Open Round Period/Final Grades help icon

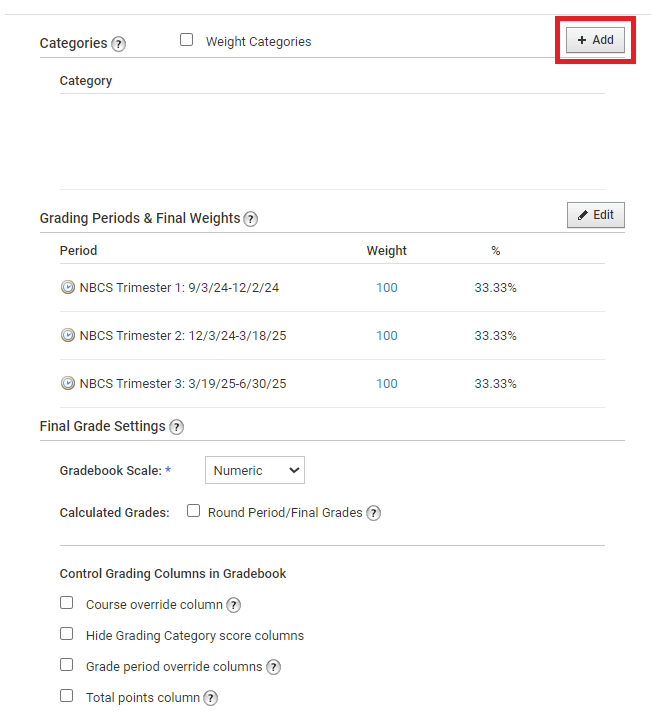[x=374, y=513]
